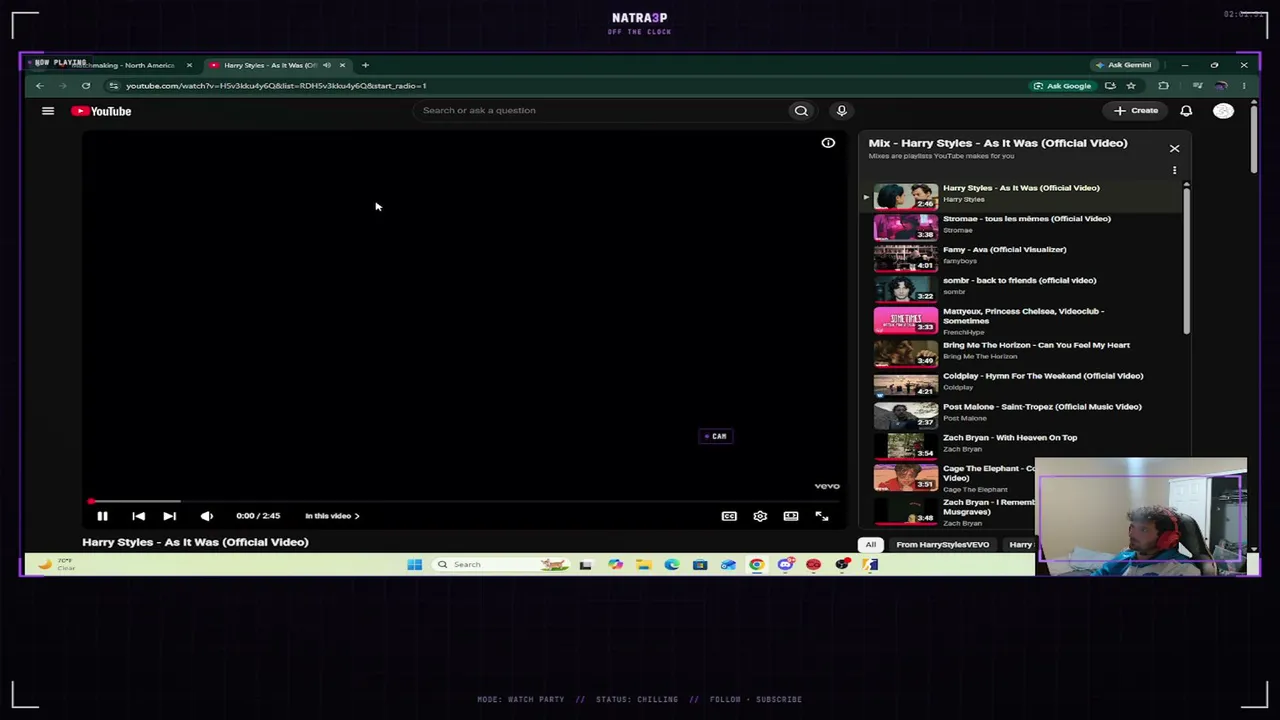Screen dimensions: 1280x720
Task: Switch player to theater mode
Action: 791,516
